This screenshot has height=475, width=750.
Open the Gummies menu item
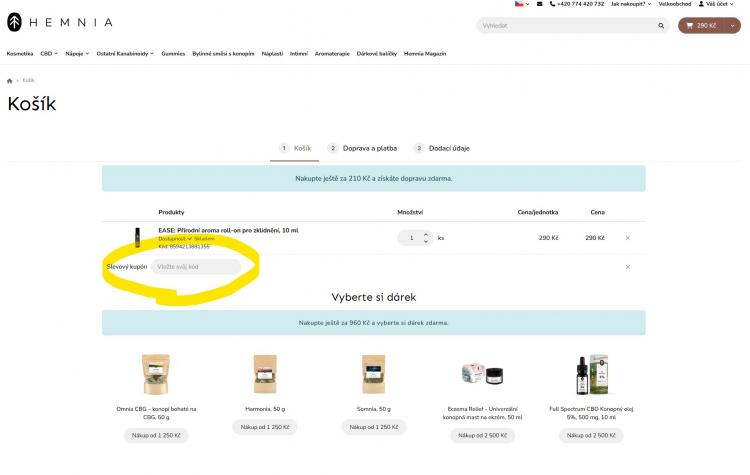(180, 53)
